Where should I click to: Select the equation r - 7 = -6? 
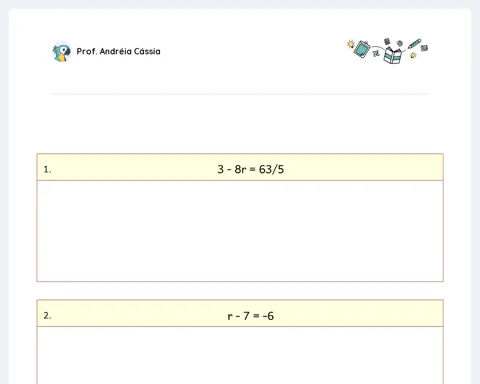pos(251,316)
